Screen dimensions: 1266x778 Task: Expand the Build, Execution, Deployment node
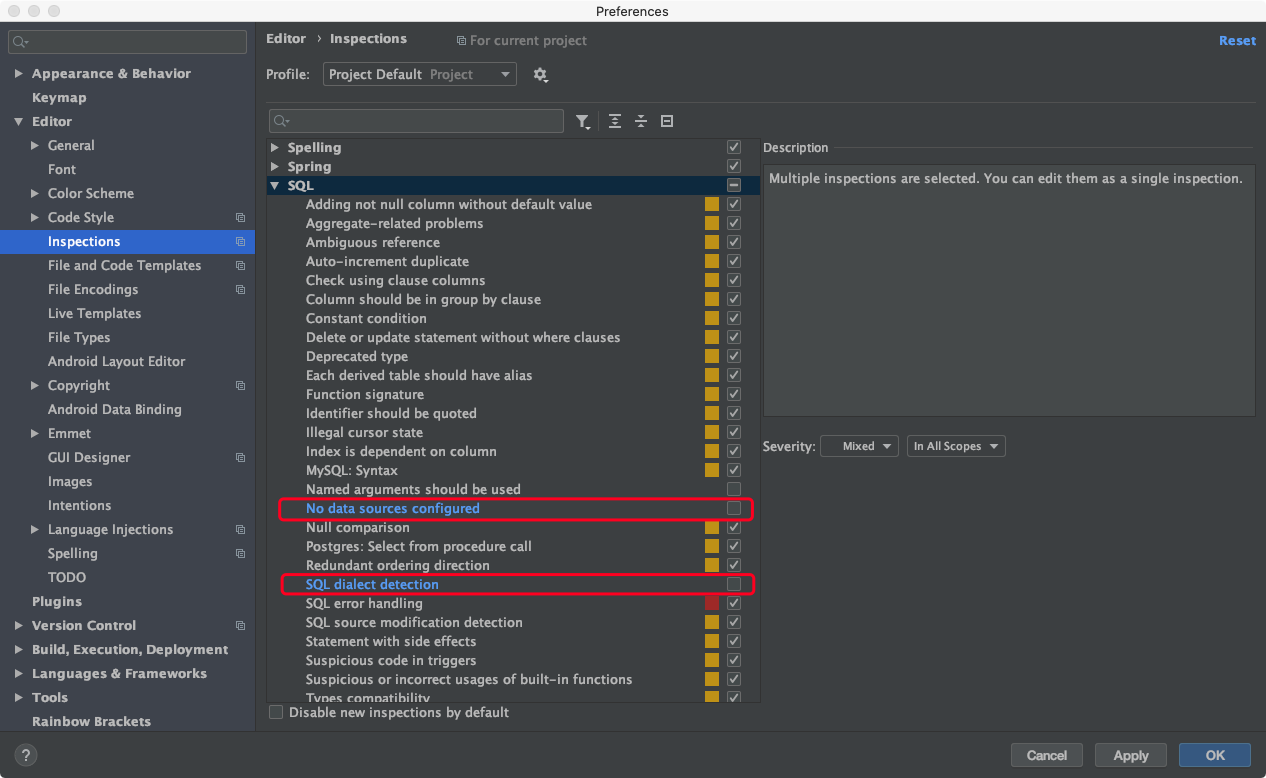tap(18, 650)
